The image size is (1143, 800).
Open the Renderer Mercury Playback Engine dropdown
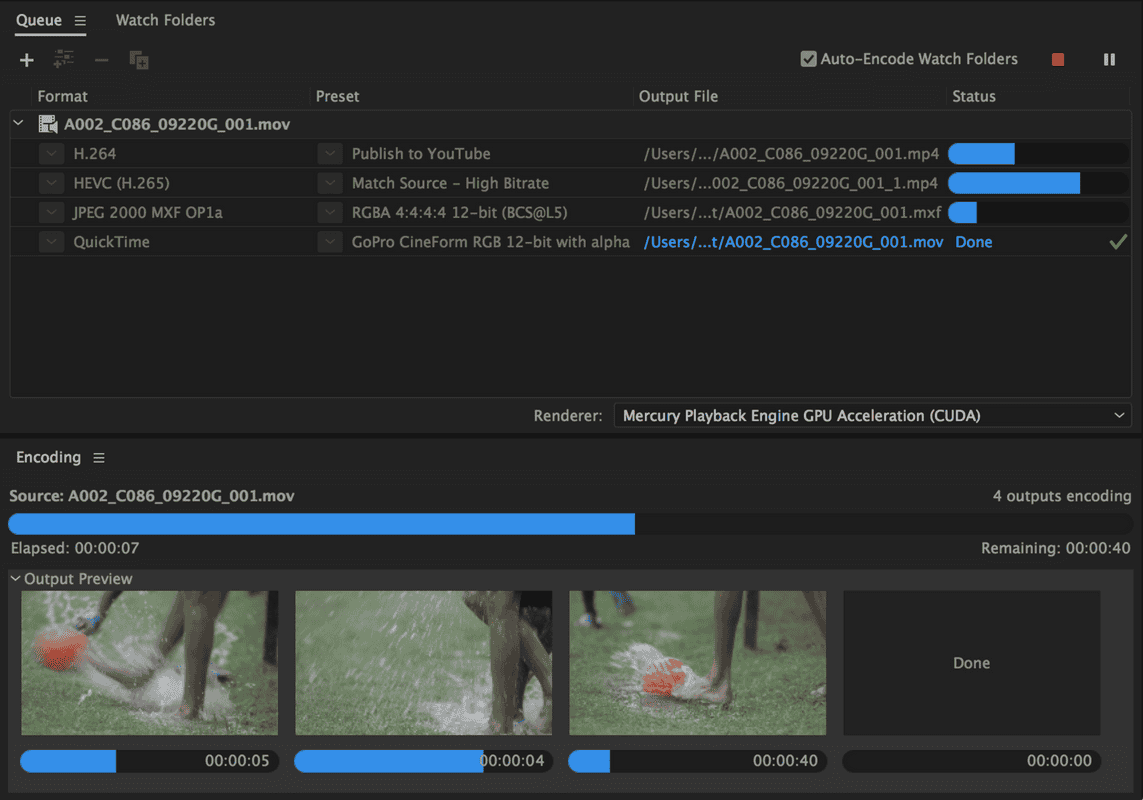coord(873,416)
